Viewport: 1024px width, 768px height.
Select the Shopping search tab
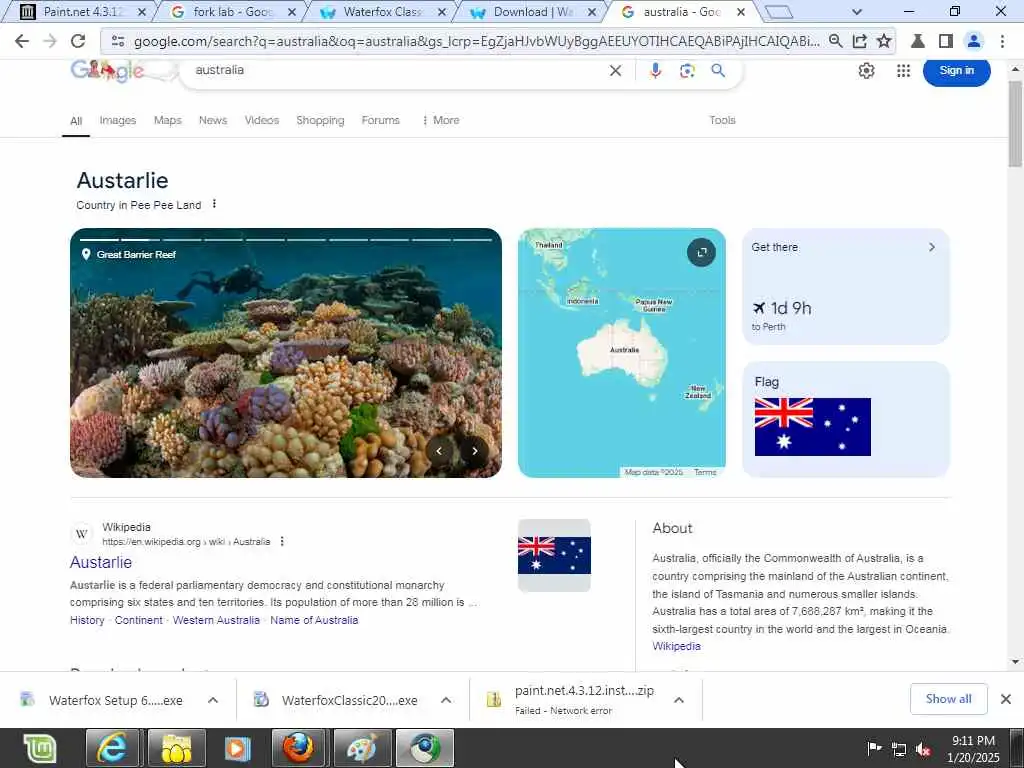320,120
